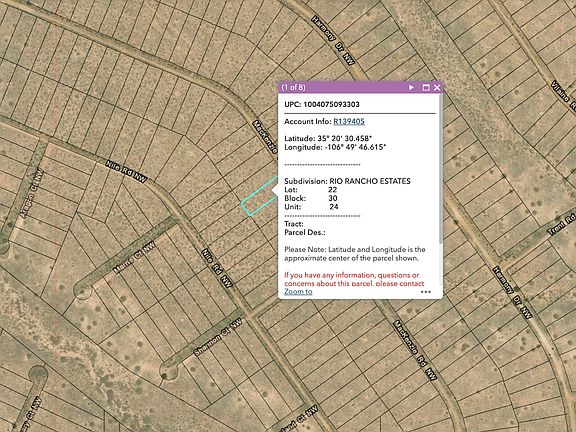Viewport: 576px width, 432px height.
Task: Click the red contact notice text
Action: click(x=354, y=279)
